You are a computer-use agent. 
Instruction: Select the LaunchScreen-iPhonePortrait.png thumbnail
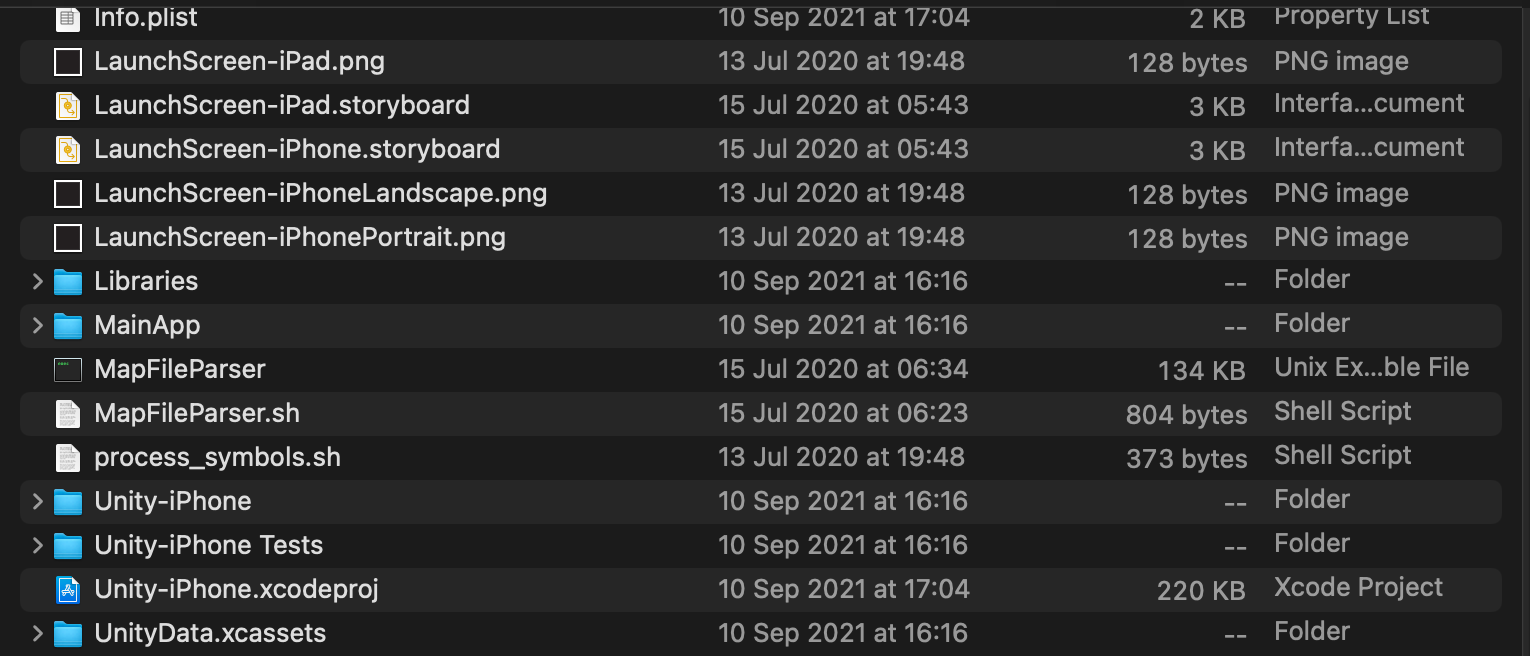pyautogui.click(x=67, y=237)
